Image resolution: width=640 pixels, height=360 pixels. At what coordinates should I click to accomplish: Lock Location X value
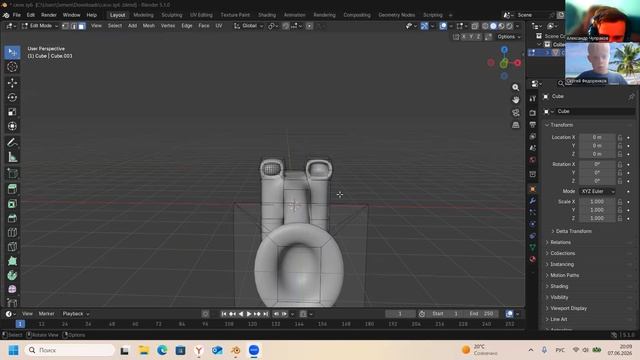point(620,138)
